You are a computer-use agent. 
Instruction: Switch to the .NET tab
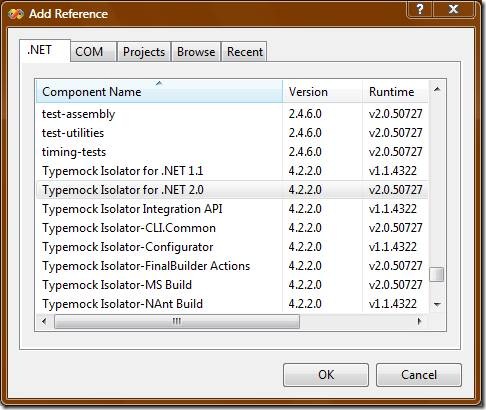(45, 50)
